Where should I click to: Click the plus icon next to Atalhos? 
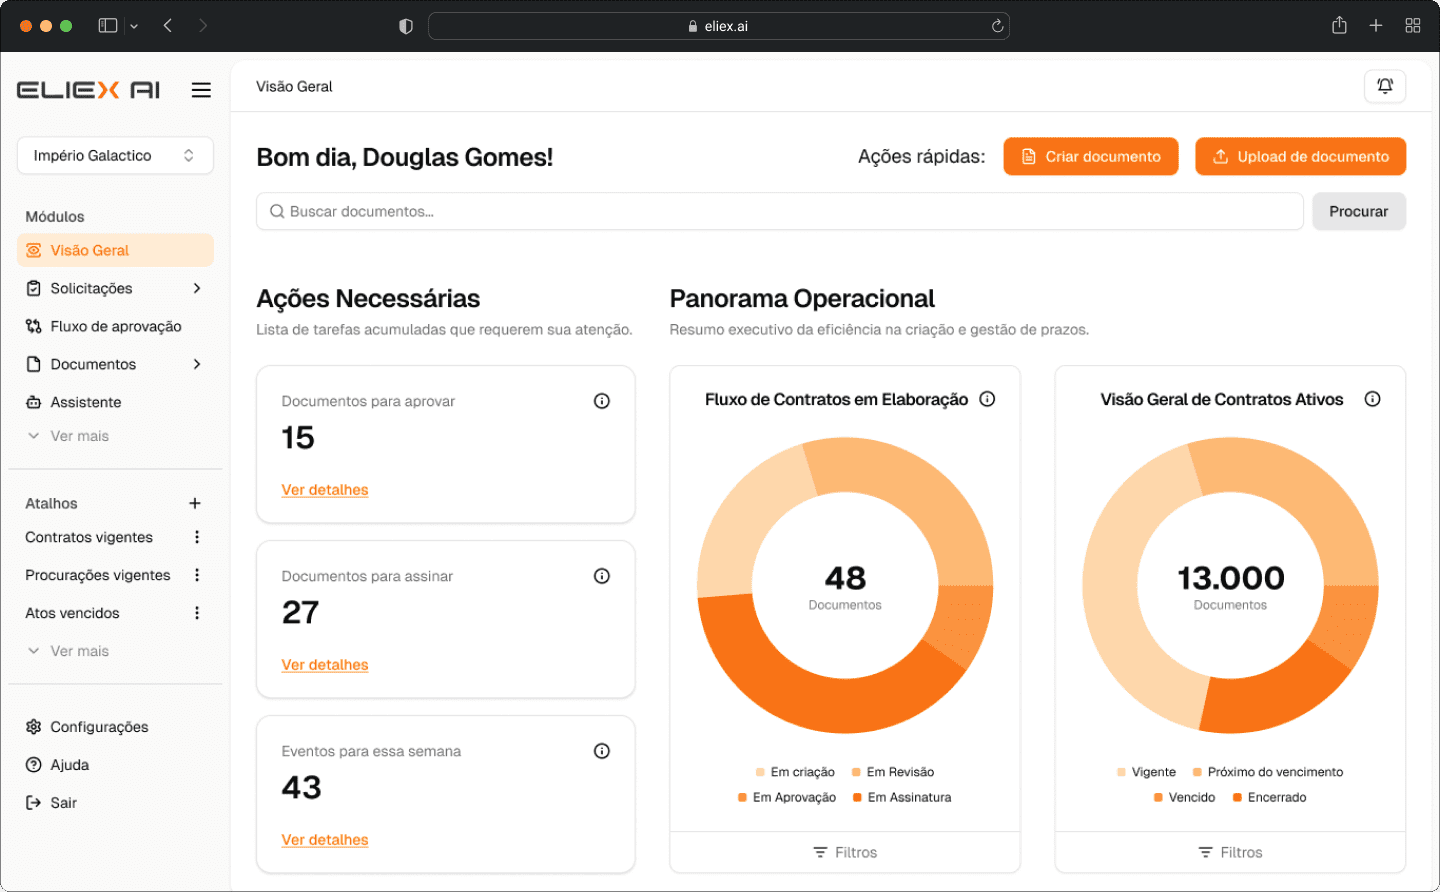point(195,503)
